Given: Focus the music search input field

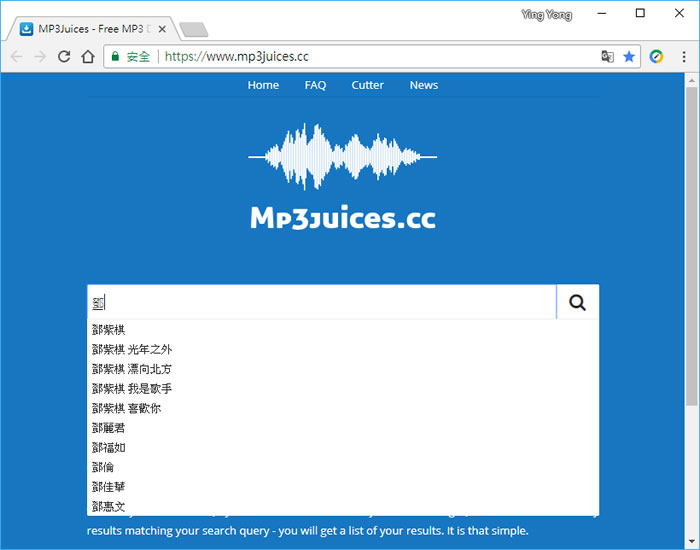Looking at the screenshot, I should [322, 302].
